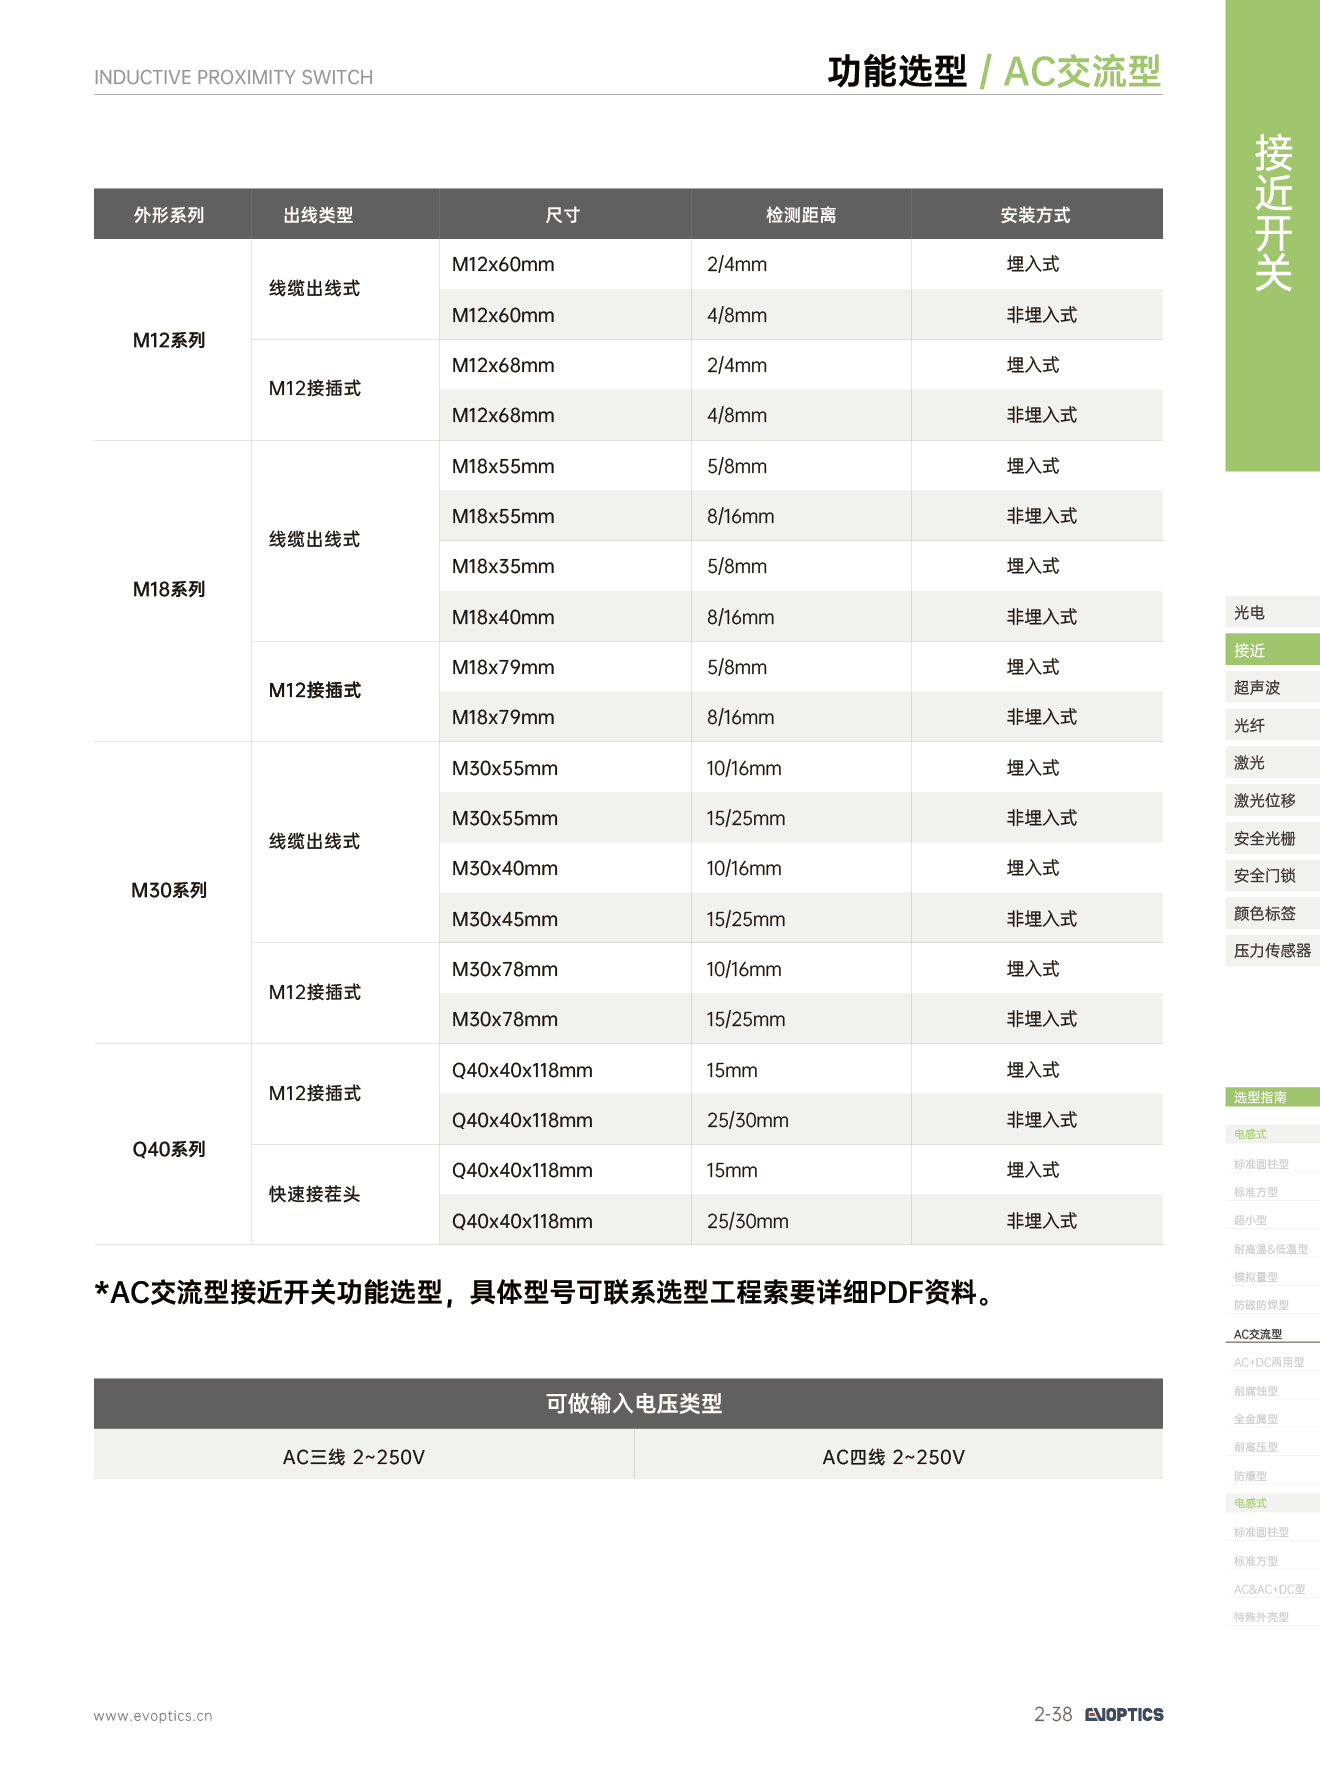This screenshot has width=1320, height=1792.
Task: Click the large green 接近开关 side banner
Action: pyautogui.click(x=1273, y=235)
